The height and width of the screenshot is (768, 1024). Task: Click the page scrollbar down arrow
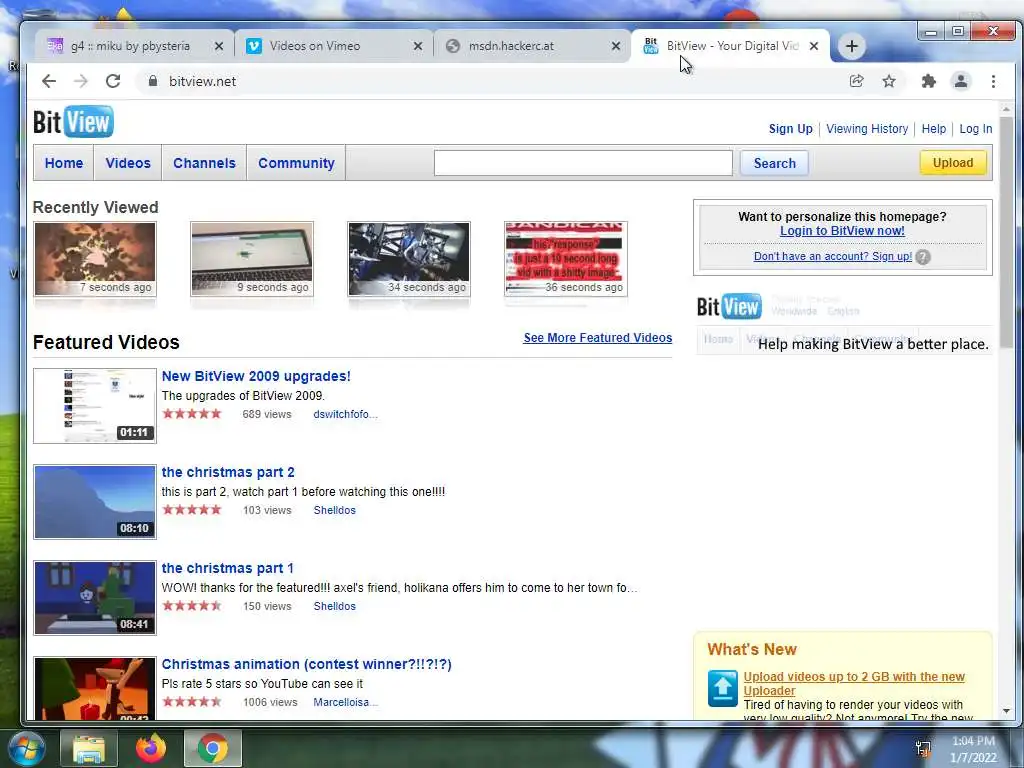pyautogui.click(x=1006, y=711)
